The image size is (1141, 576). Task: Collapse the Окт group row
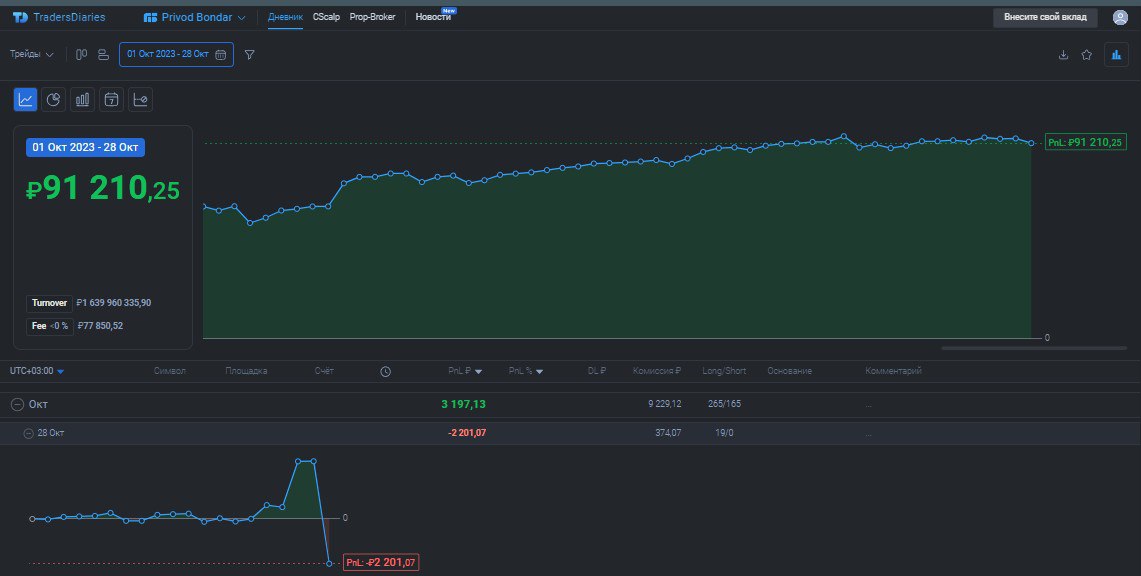(x=16, y=404)
